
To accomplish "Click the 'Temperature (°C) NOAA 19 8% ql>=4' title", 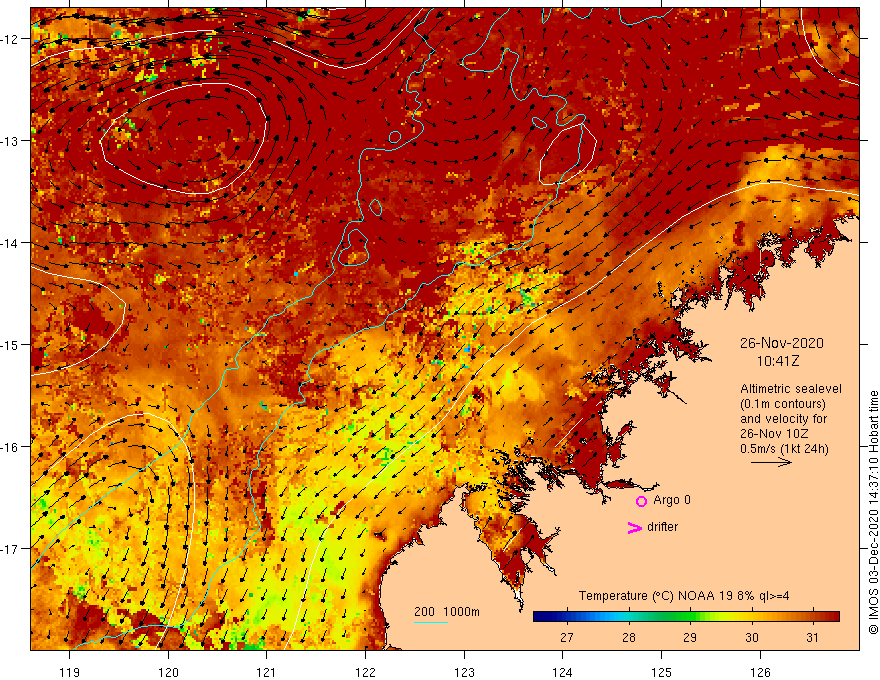I will click(x=684, y=596).
